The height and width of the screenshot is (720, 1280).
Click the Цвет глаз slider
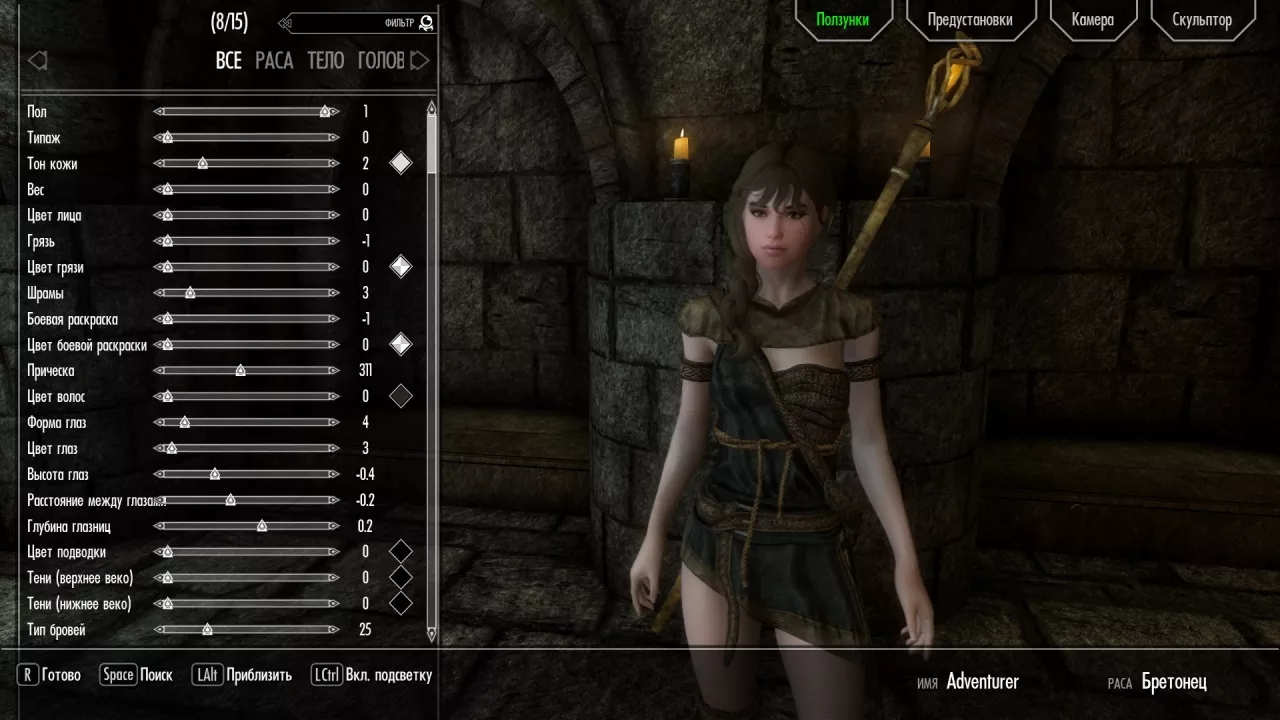pyautogui.click(x=246, y=448)
